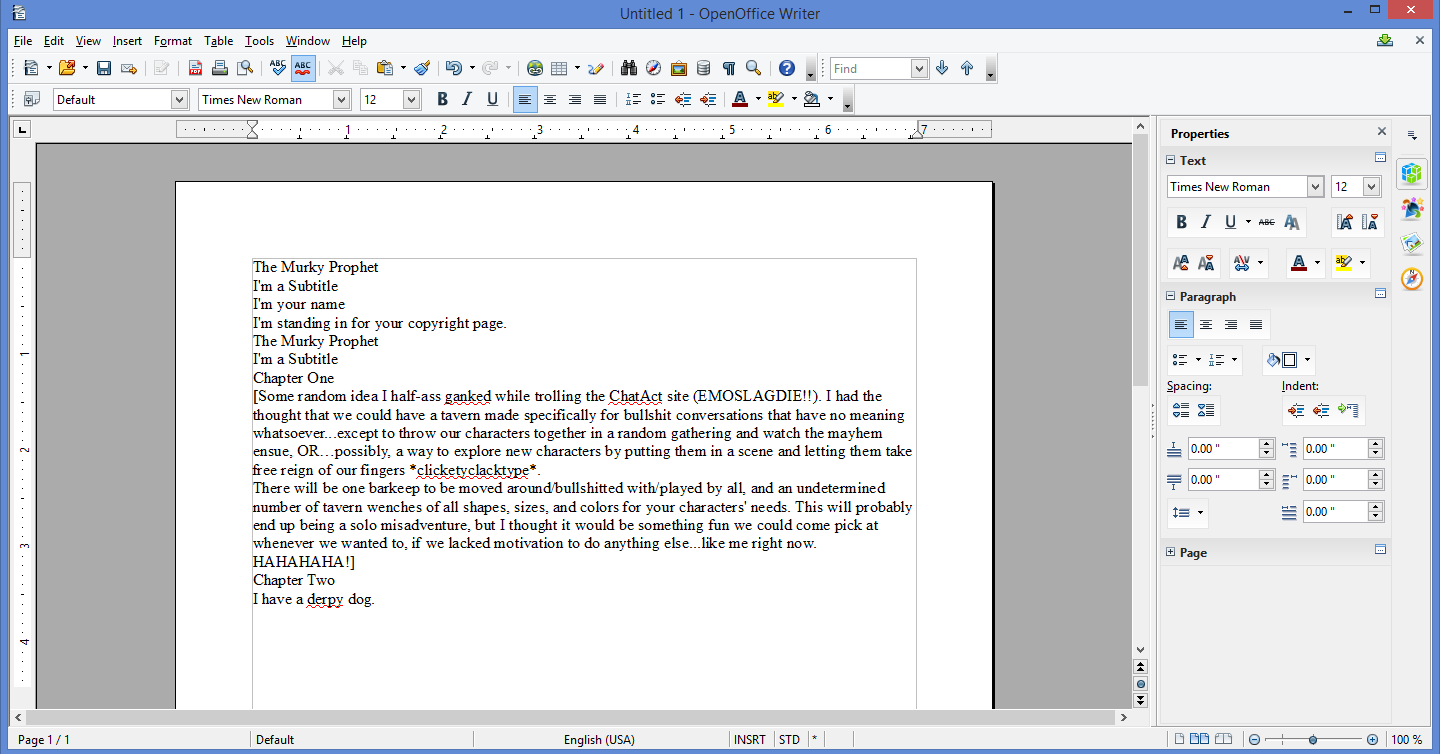Click English (USA) language in status bar

point(599,740)
